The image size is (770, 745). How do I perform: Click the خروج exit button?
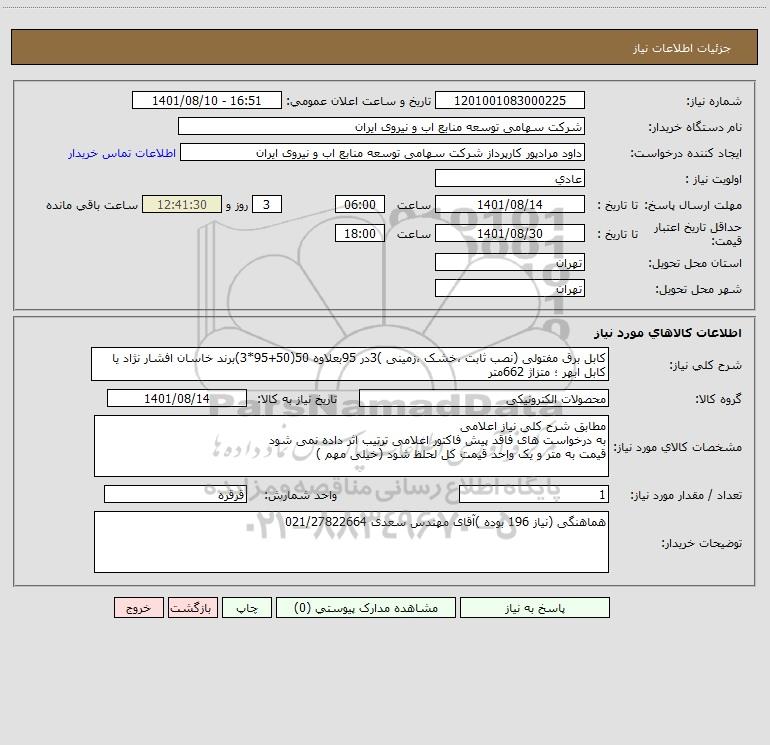138,608
